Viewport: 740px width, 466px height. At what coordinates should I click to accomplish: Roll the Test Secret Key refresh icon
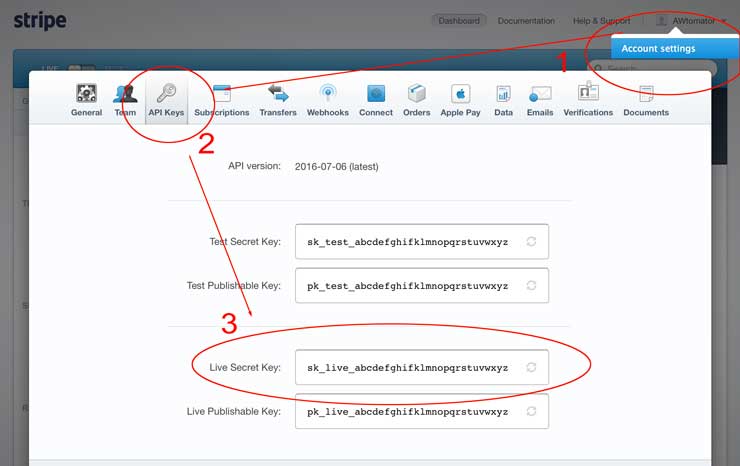pyautogui.click(x=531, y=241)
